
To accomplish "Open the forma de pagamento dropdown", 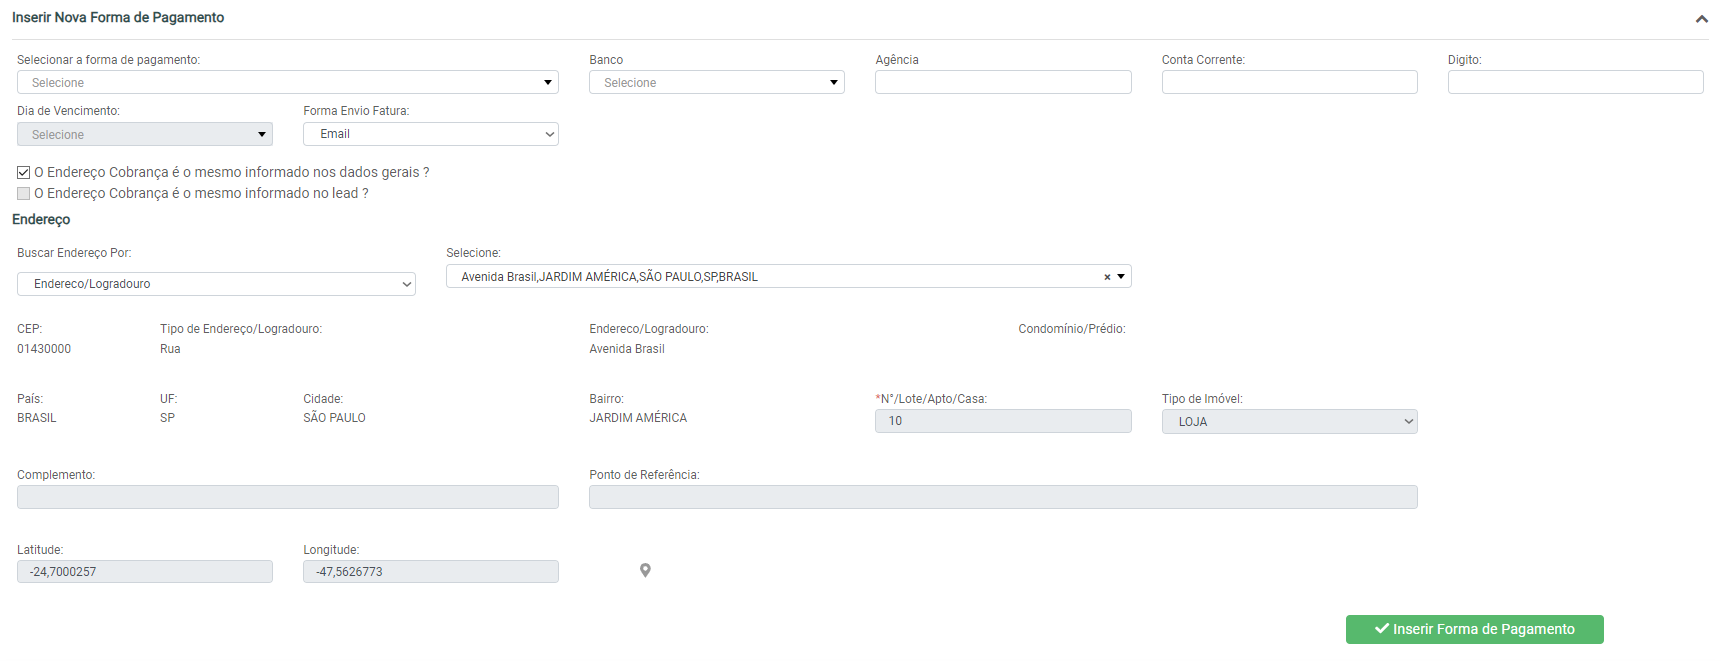I will [287, 83].
